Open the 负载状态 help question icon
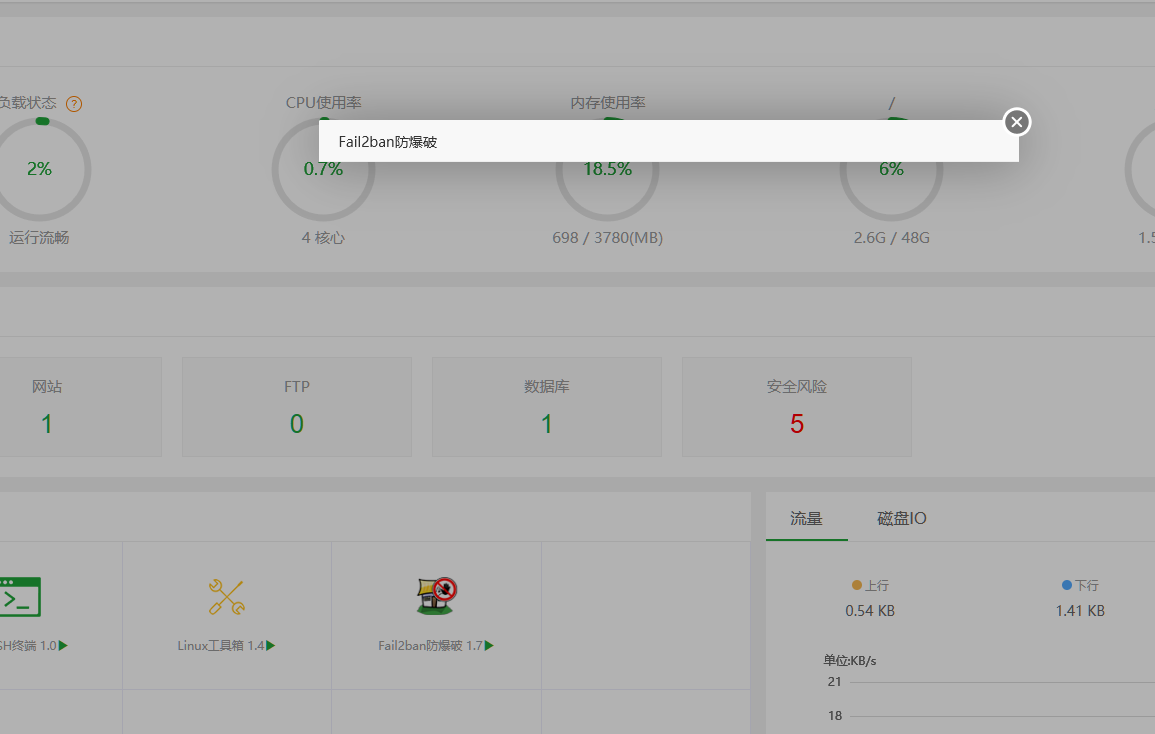1155x734 pixels. [x=74, y=104]
